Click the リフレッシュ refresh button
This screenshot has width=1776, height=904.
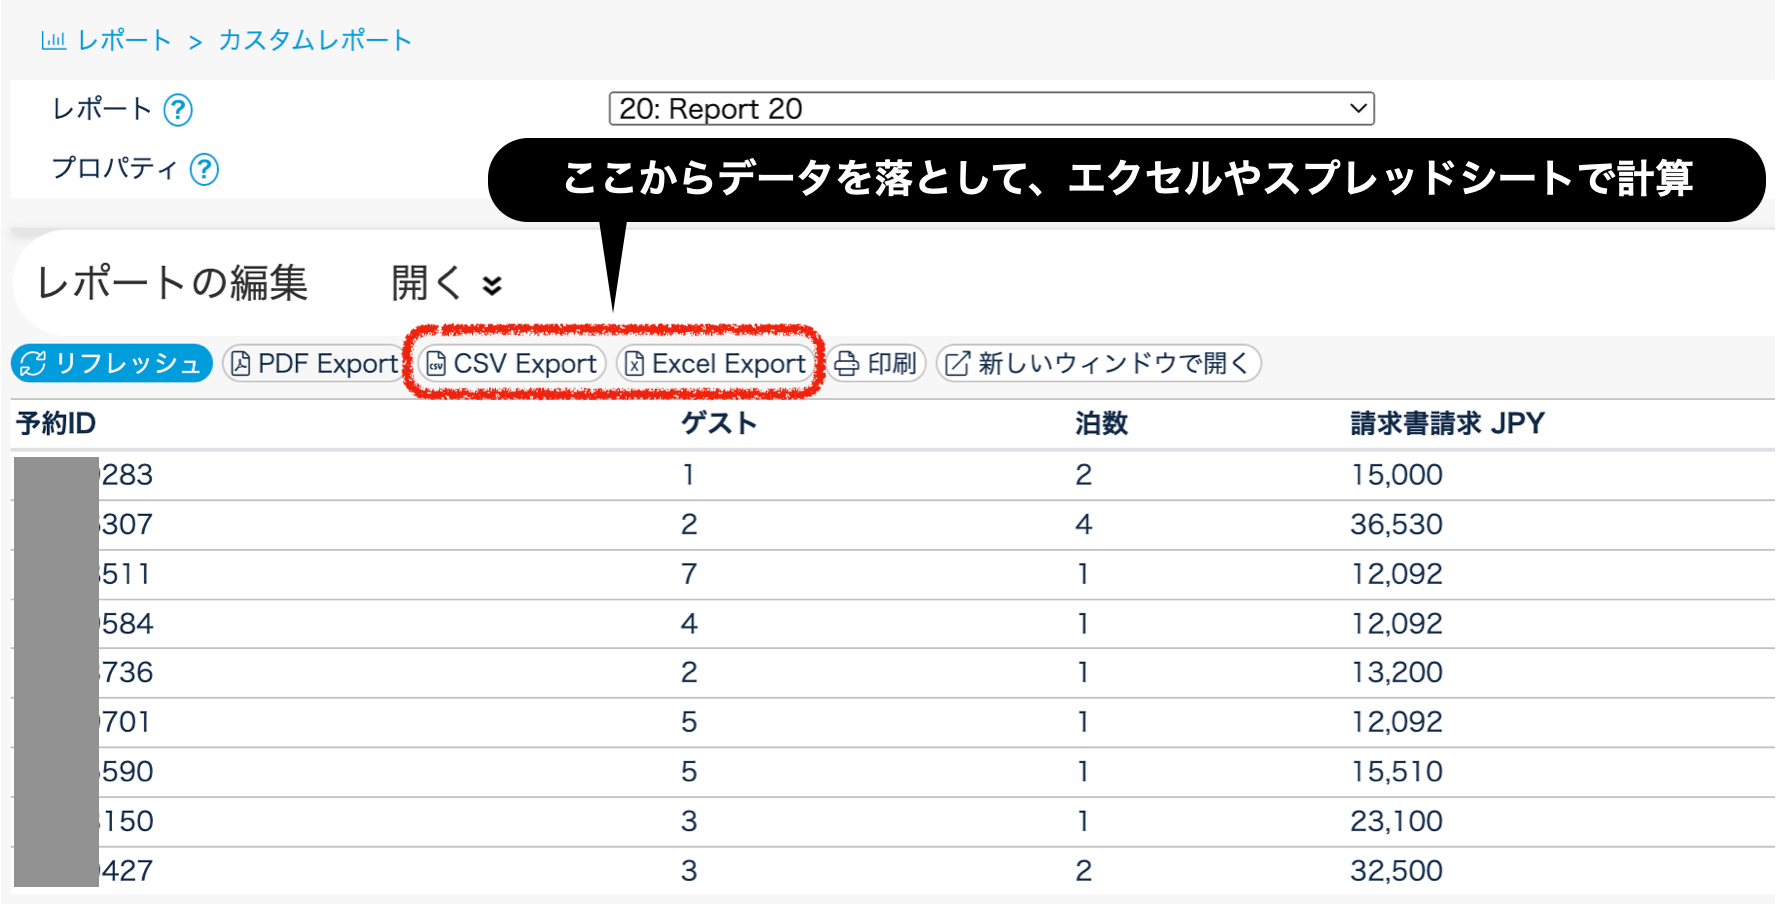112,363
